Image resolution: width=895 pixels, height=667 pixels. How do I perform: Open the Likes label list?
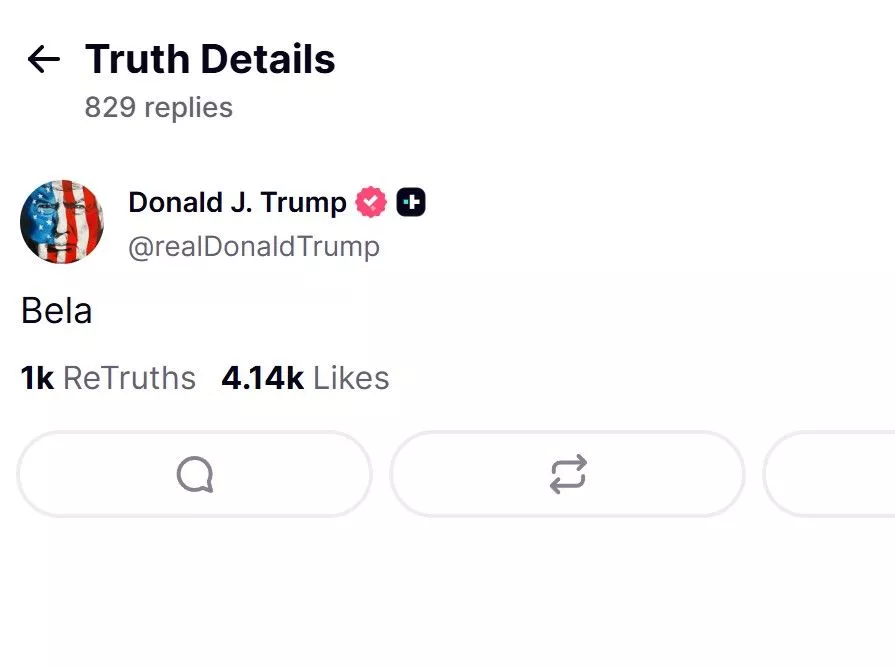coord(351,378)
